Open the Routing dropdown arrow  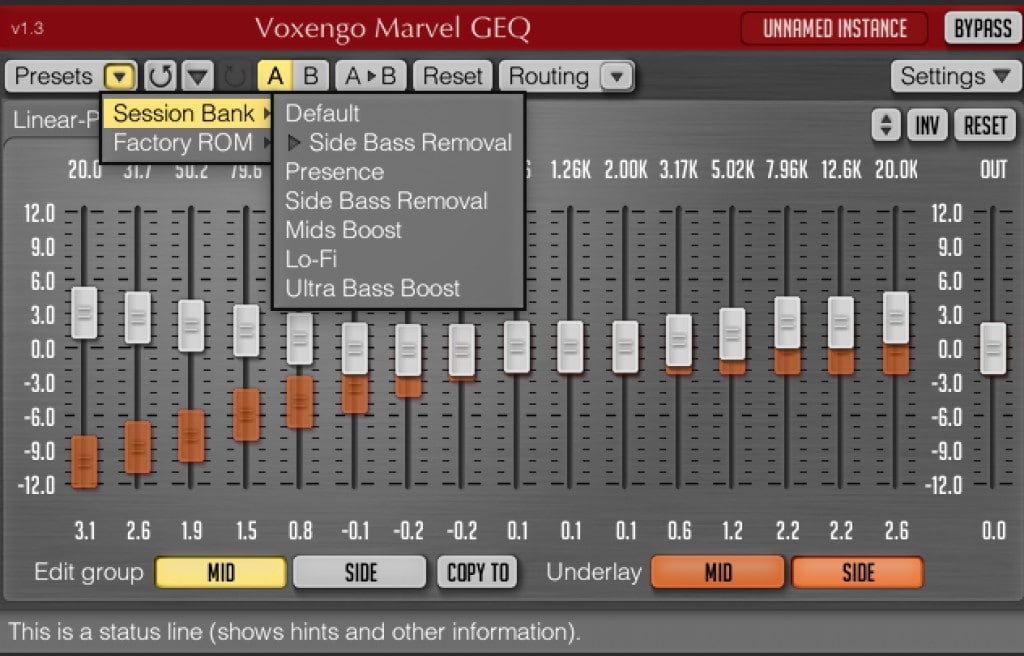click(616, 76)
